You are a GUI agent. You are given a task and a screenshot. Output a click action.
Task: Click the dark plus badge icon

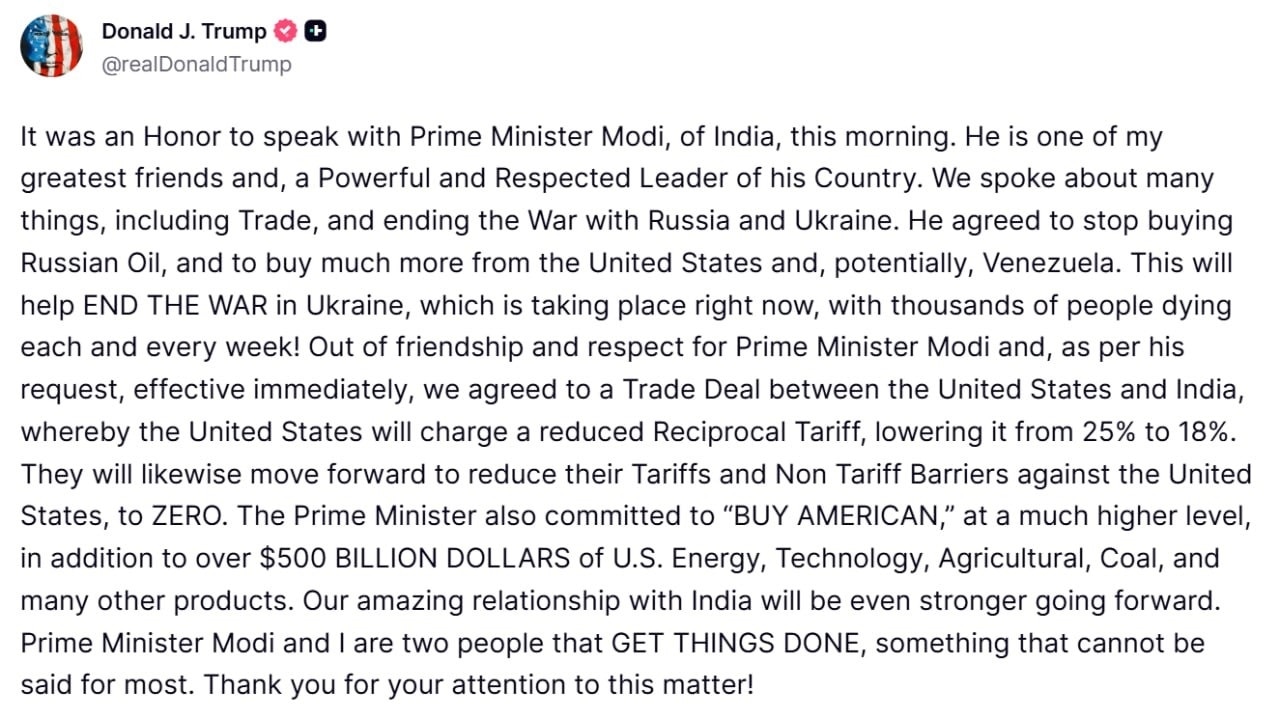(316, 32)
